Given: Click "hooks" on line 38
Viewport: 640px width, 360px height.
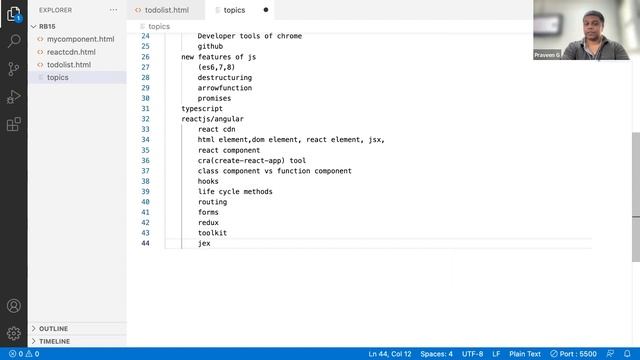Looking at the screenshot, I should 208,181.
